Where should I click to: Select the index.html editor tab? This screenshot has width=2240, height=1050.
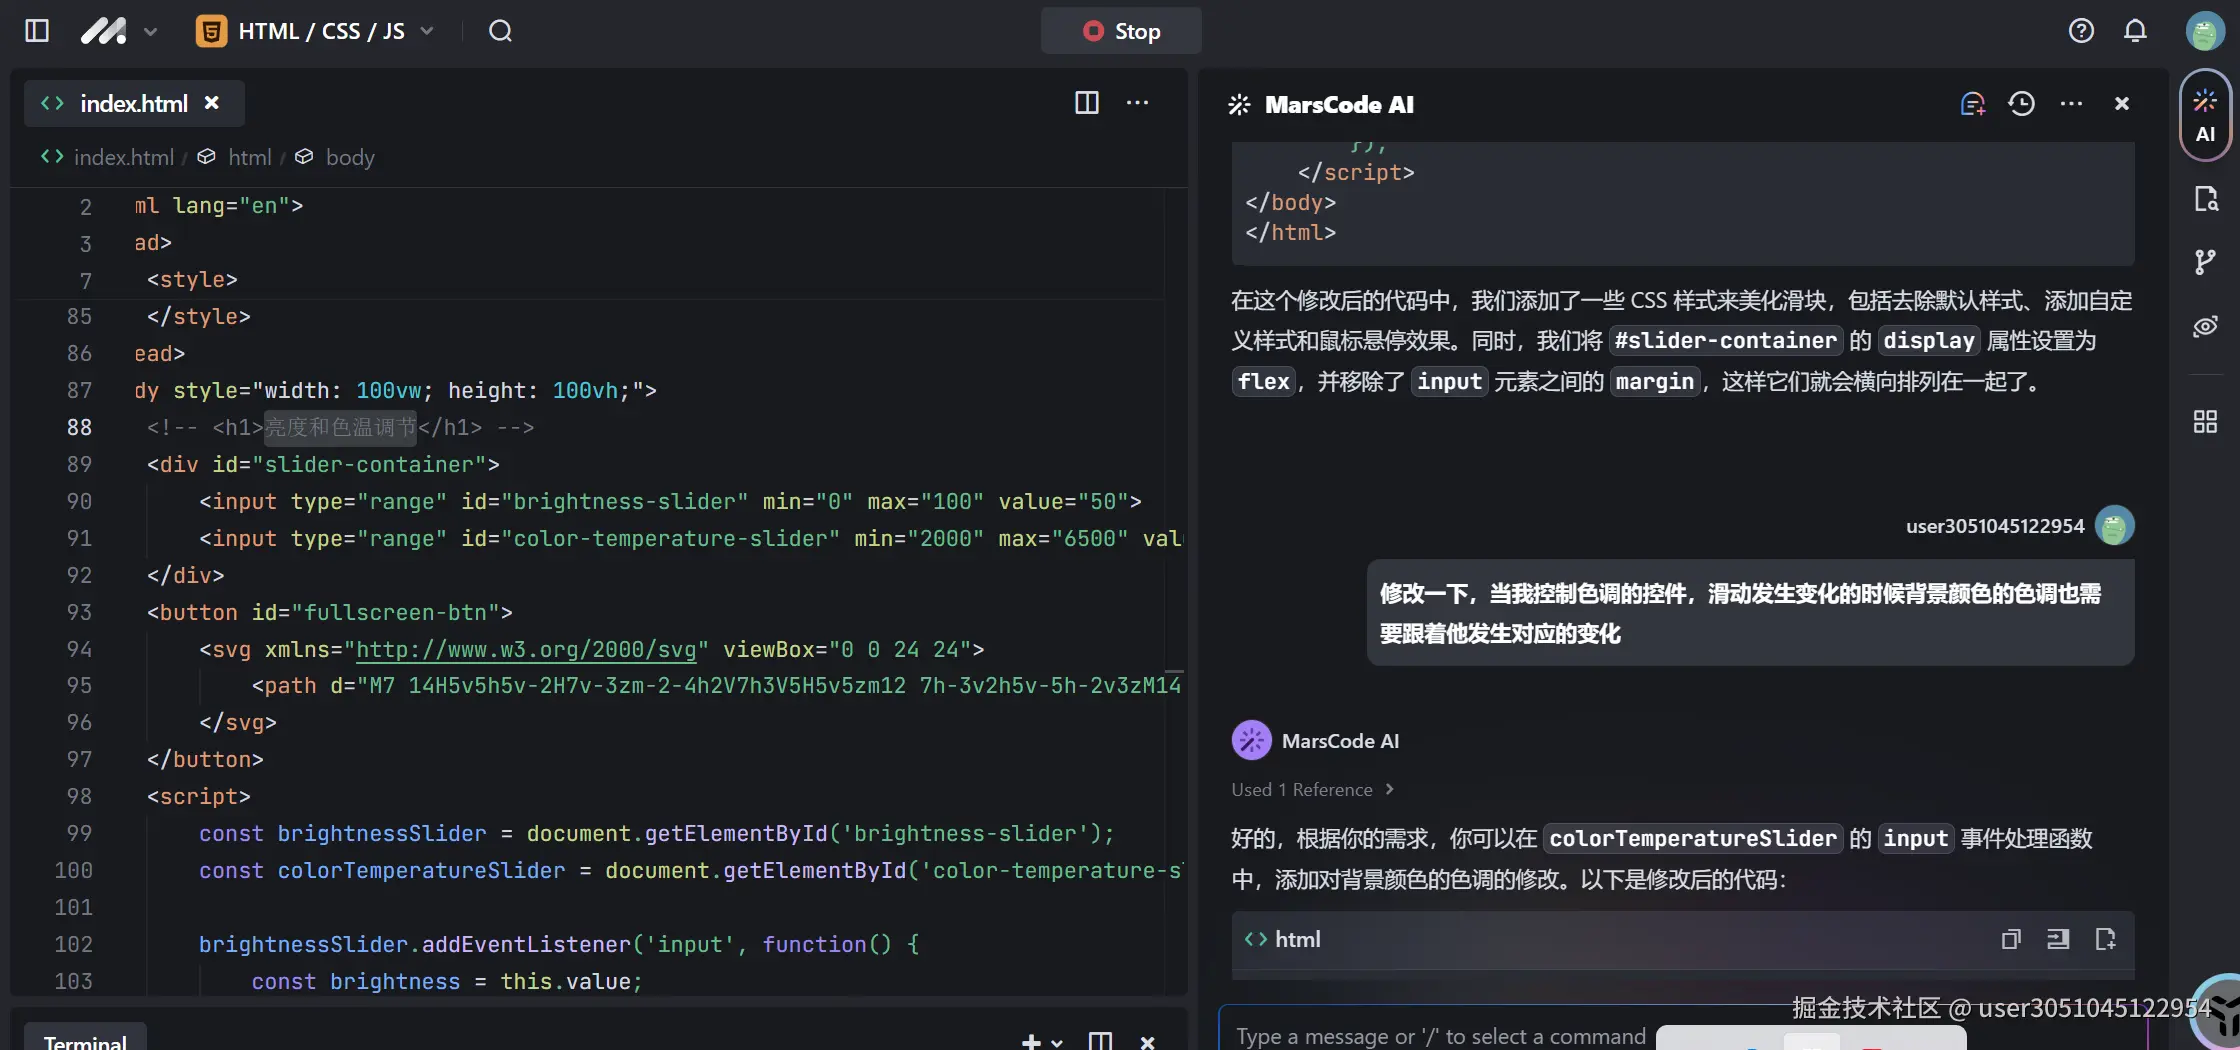pos(134,104)
